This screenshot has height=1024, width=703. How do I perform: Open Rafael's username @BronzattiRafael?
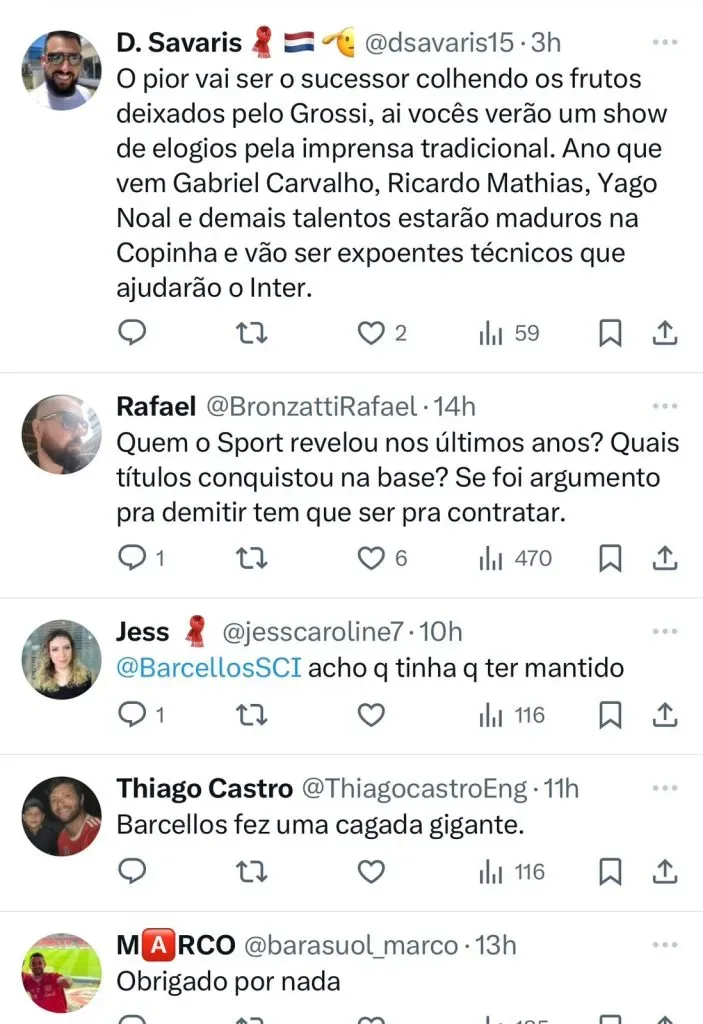pyautogui.click(x=311, y=407)
